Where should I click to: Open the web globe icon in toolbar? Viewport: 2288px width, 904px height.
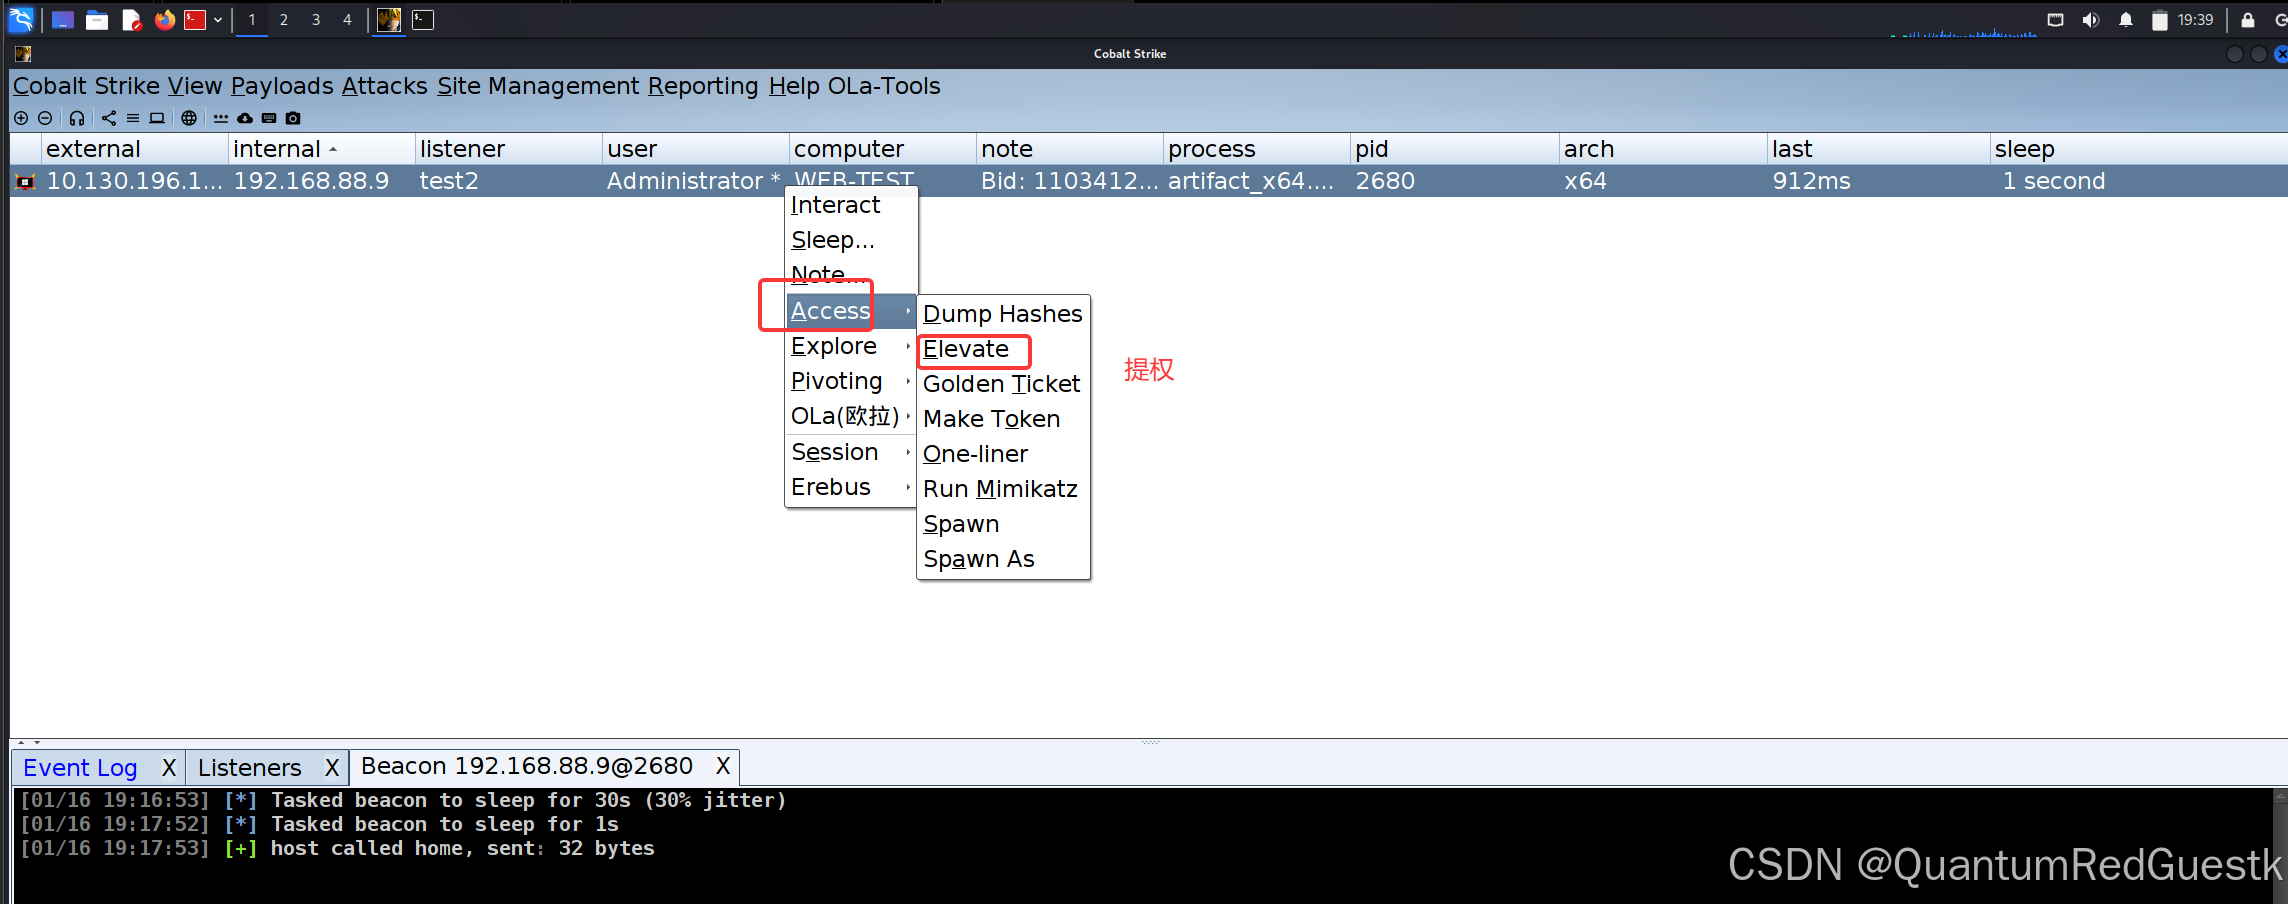point(189,118)
